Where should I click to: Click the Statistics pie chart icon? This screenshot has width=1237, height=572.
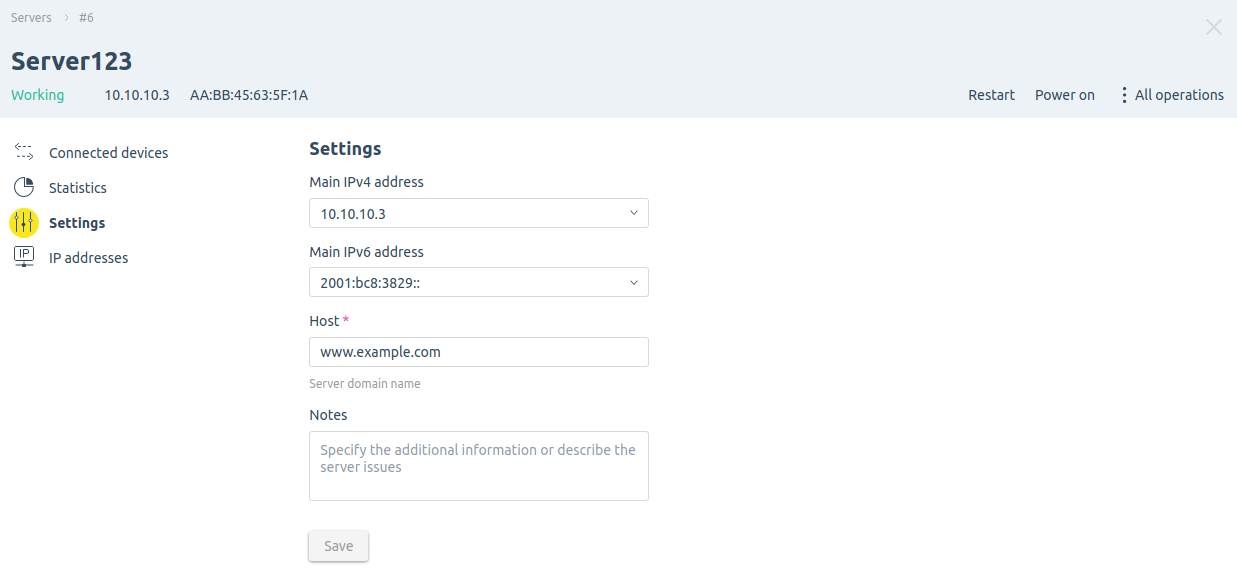(24, 187)
